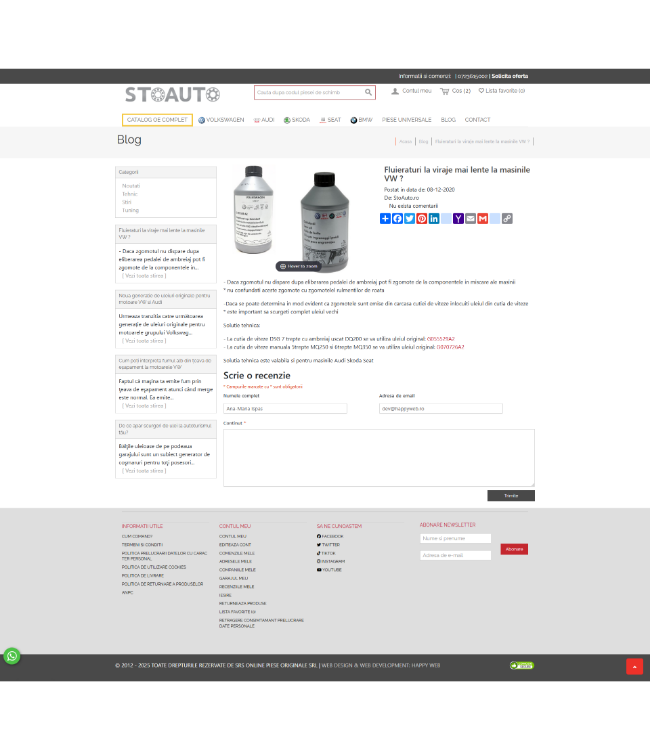Select Stiri category

(x=127, y=202)
